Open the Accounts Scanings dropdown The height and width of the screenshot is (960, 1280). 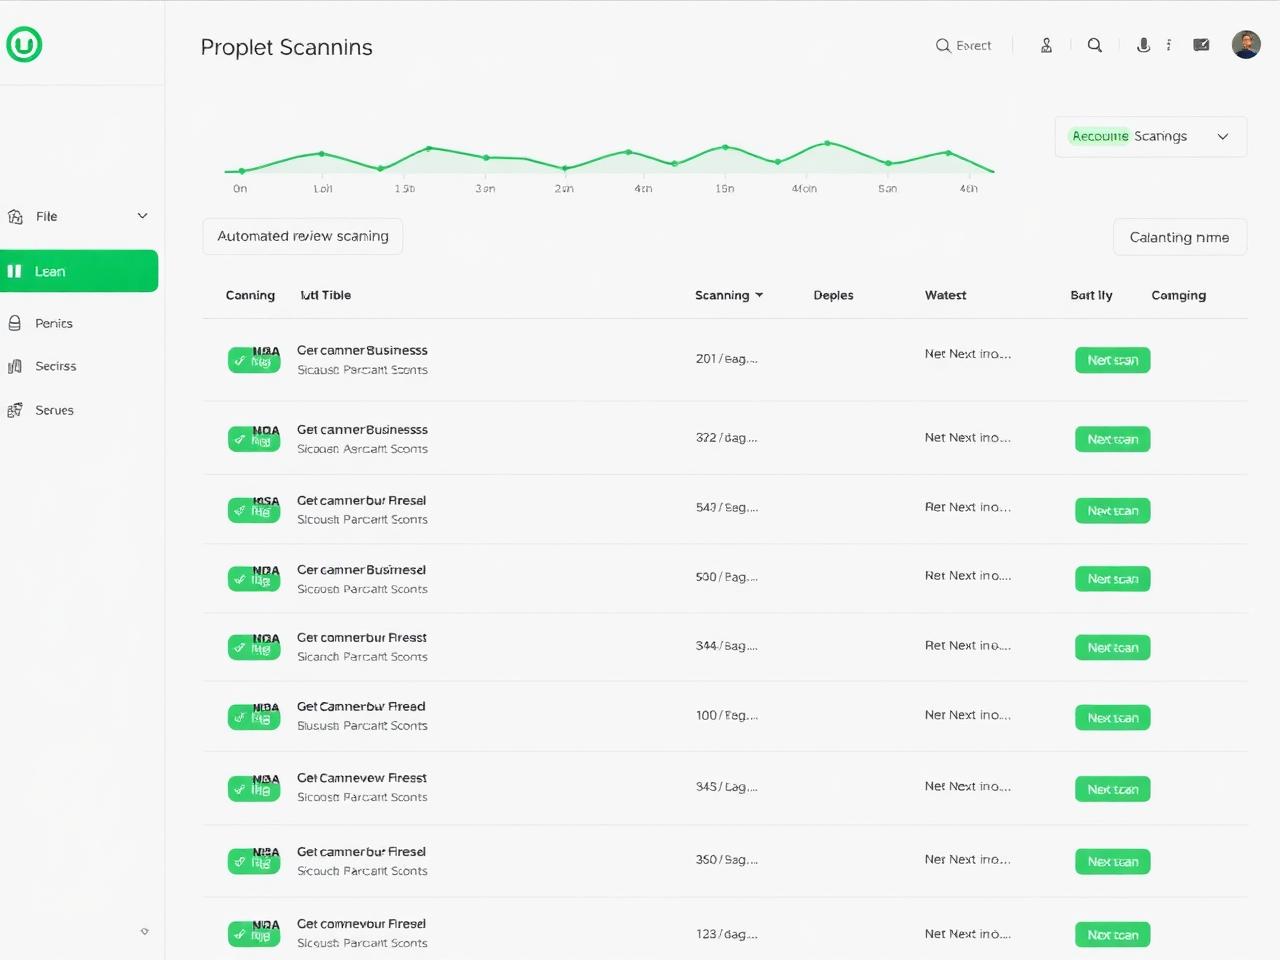[1150, 136]
